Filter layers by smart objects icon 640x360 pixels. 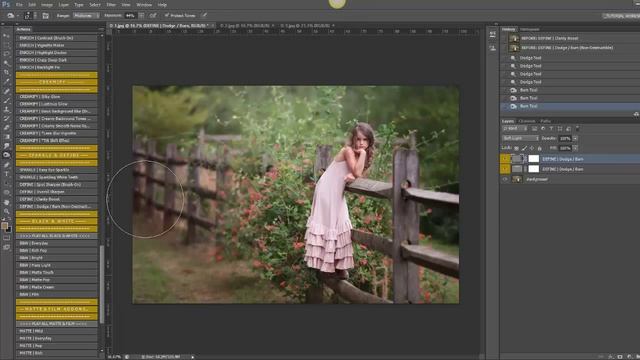(569, 129)
